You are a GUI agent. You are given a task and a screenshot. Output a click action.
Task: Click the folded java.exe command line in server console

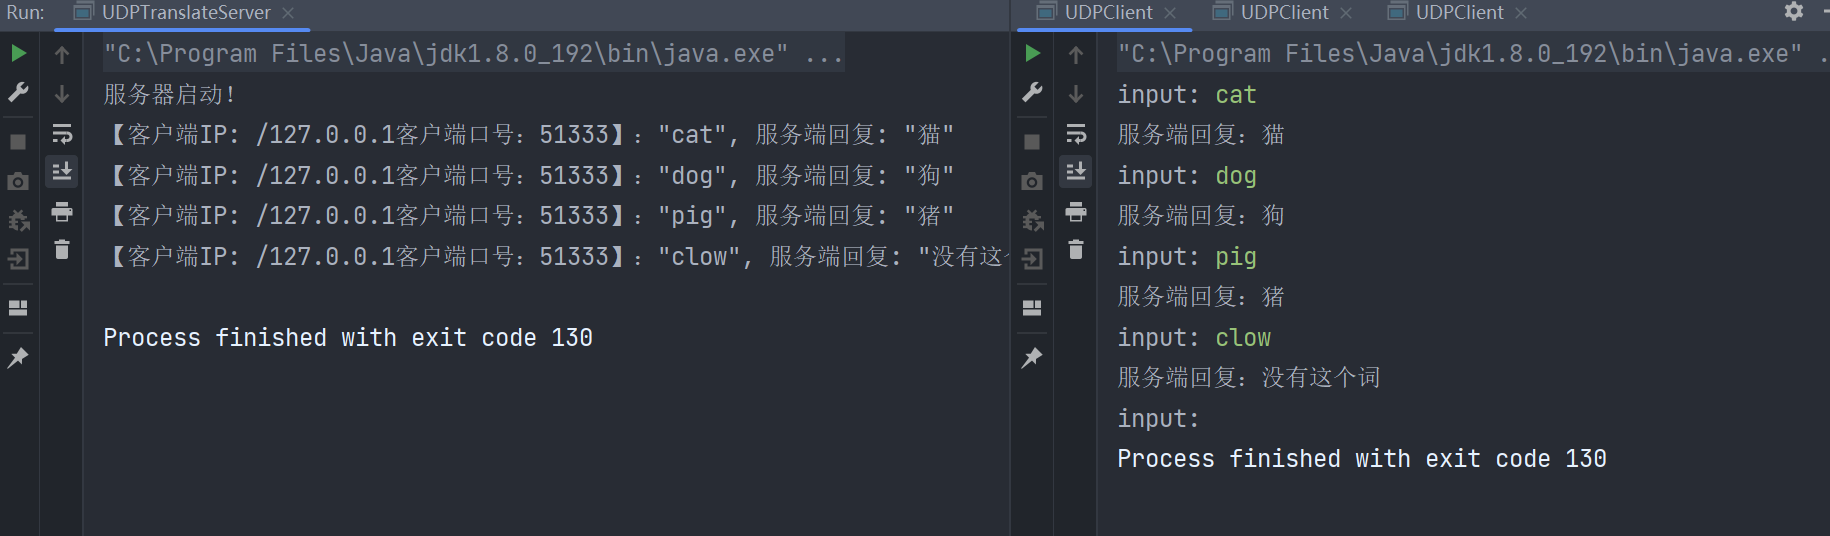[x=474, y=53]
